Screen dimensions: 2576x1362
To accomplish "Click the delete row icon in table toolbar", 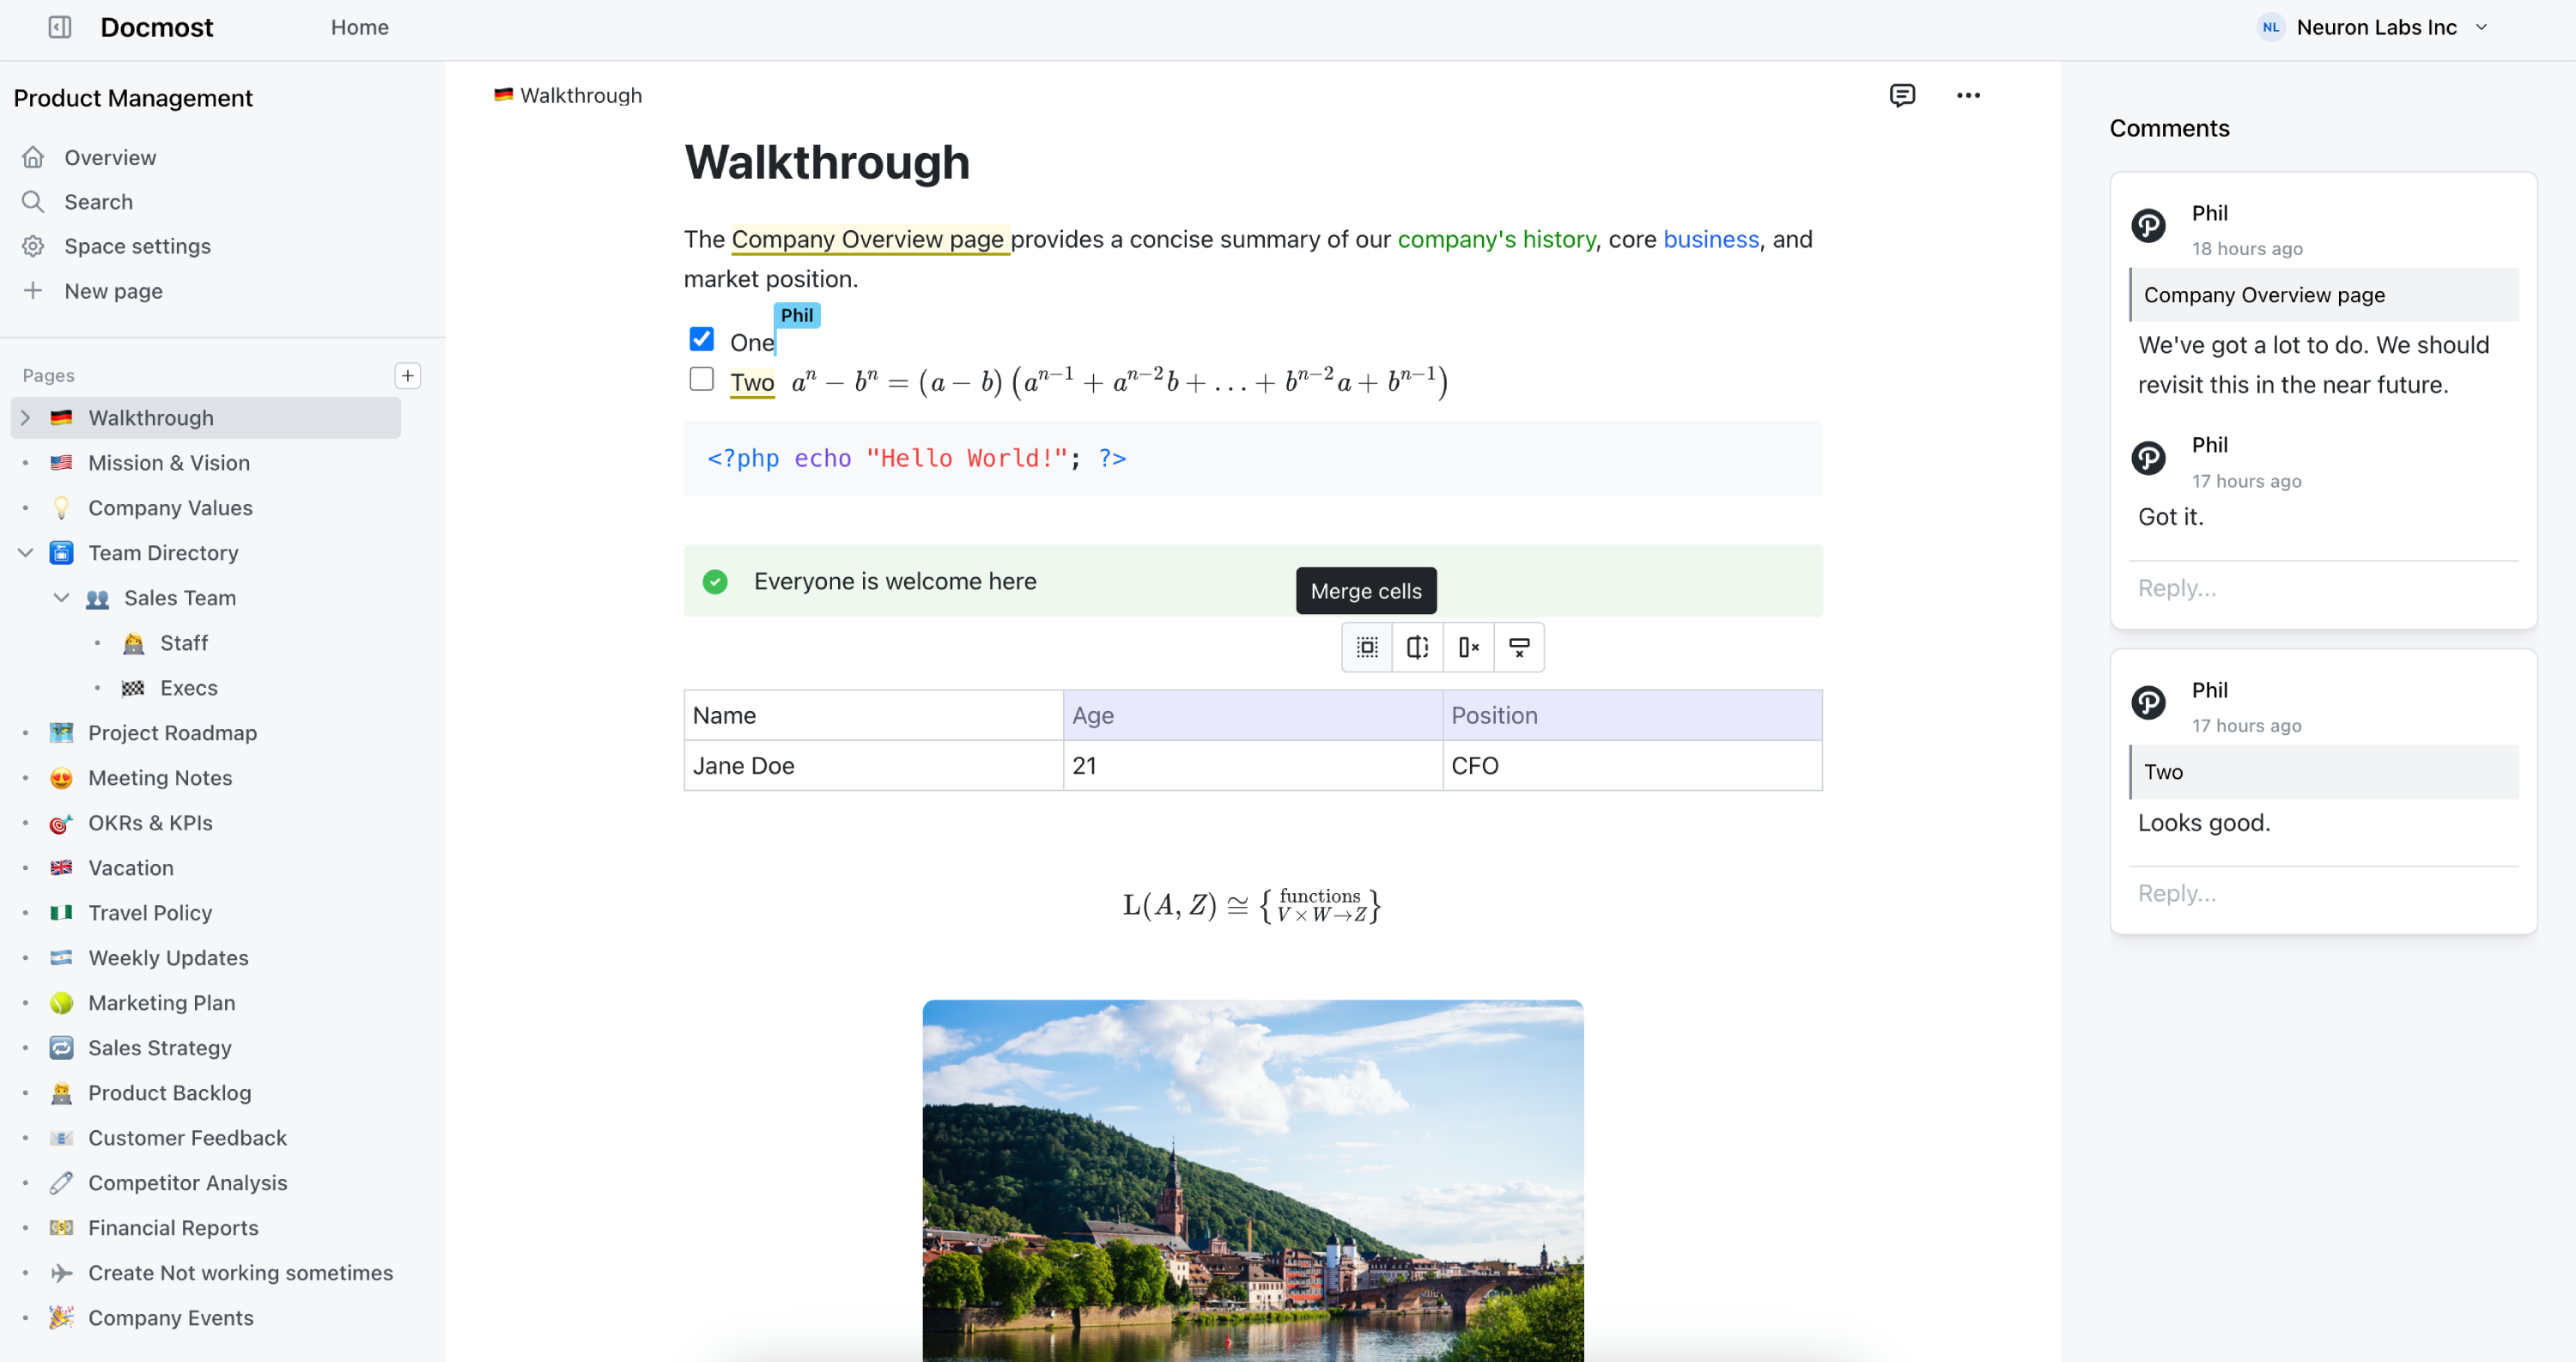I will point(1516,646).
